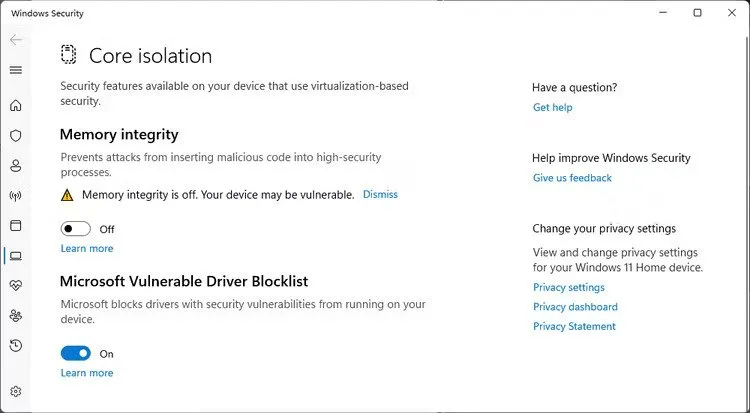Open Account protection person icon
750x413 pixels.
click(15, 165)
